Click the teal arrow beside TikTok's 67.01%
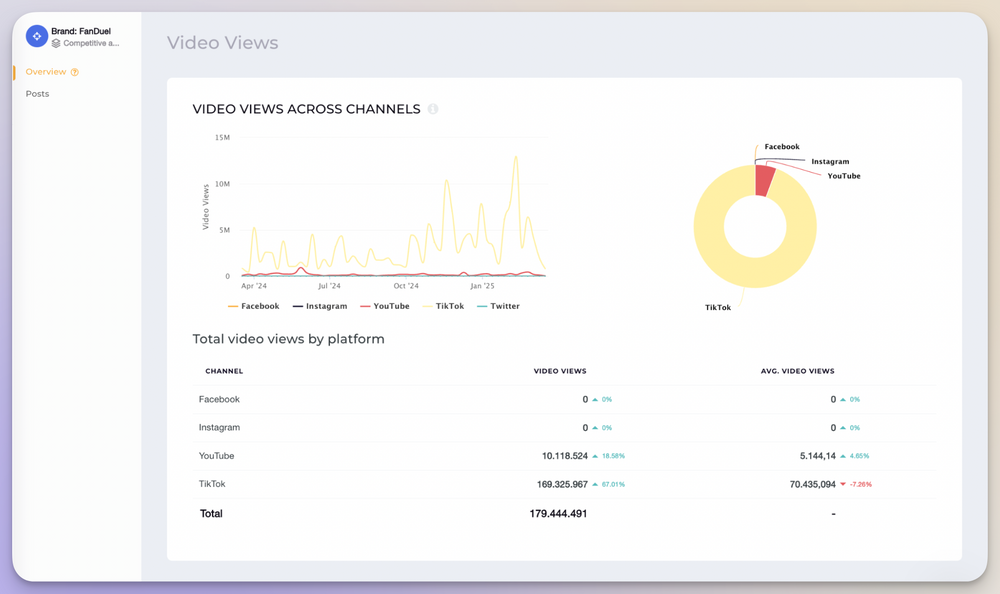Image resolution: width=1000 pixels, height=594 pixels. tap(596, 484)
